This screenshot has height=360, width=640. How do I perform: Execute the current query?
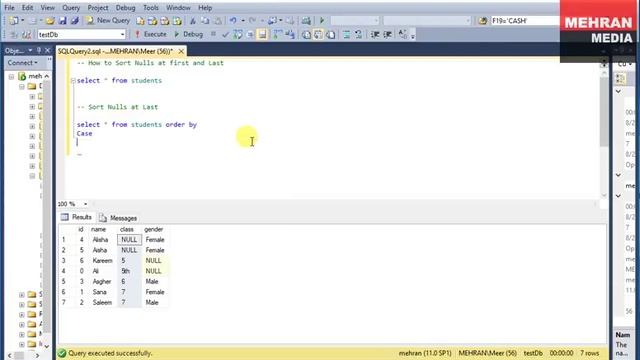(151, 34)
